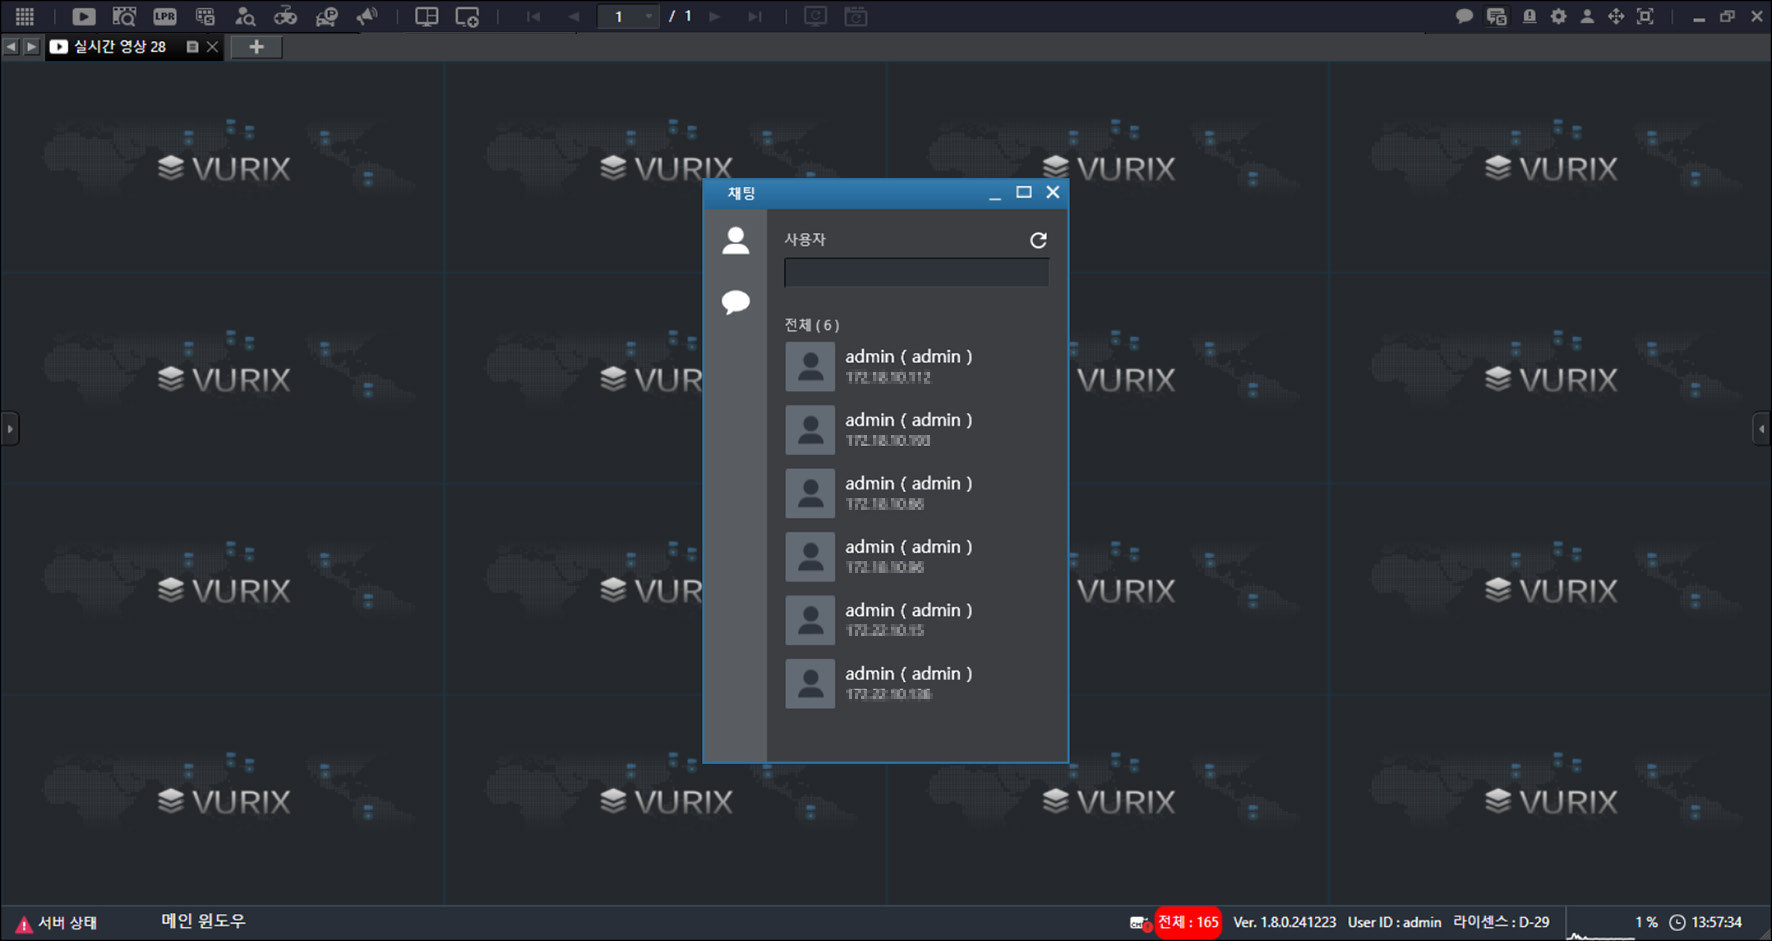Open the megaphone broadcast tool
1772x941 pixels.
(x=367, y=16)
